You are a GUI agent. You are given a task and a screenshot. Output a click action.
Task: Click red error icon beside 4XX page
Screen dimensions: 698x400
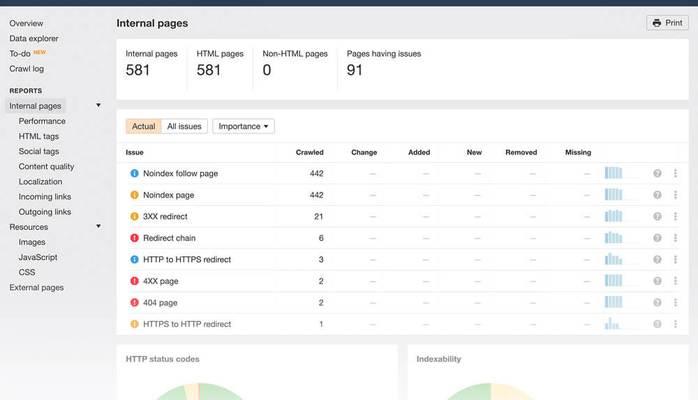[x=134, y=281]
